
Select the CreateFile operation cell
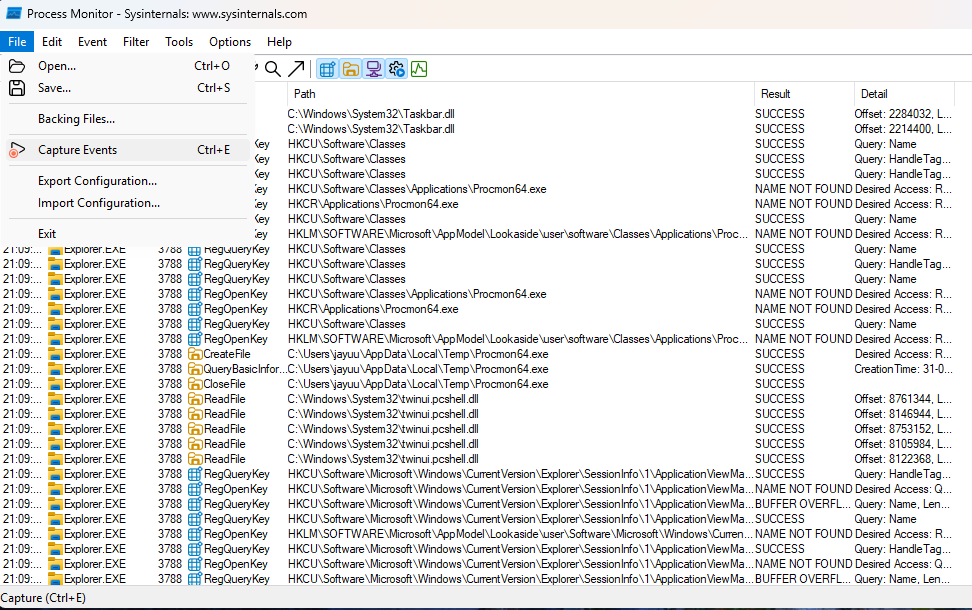(227, 354)
